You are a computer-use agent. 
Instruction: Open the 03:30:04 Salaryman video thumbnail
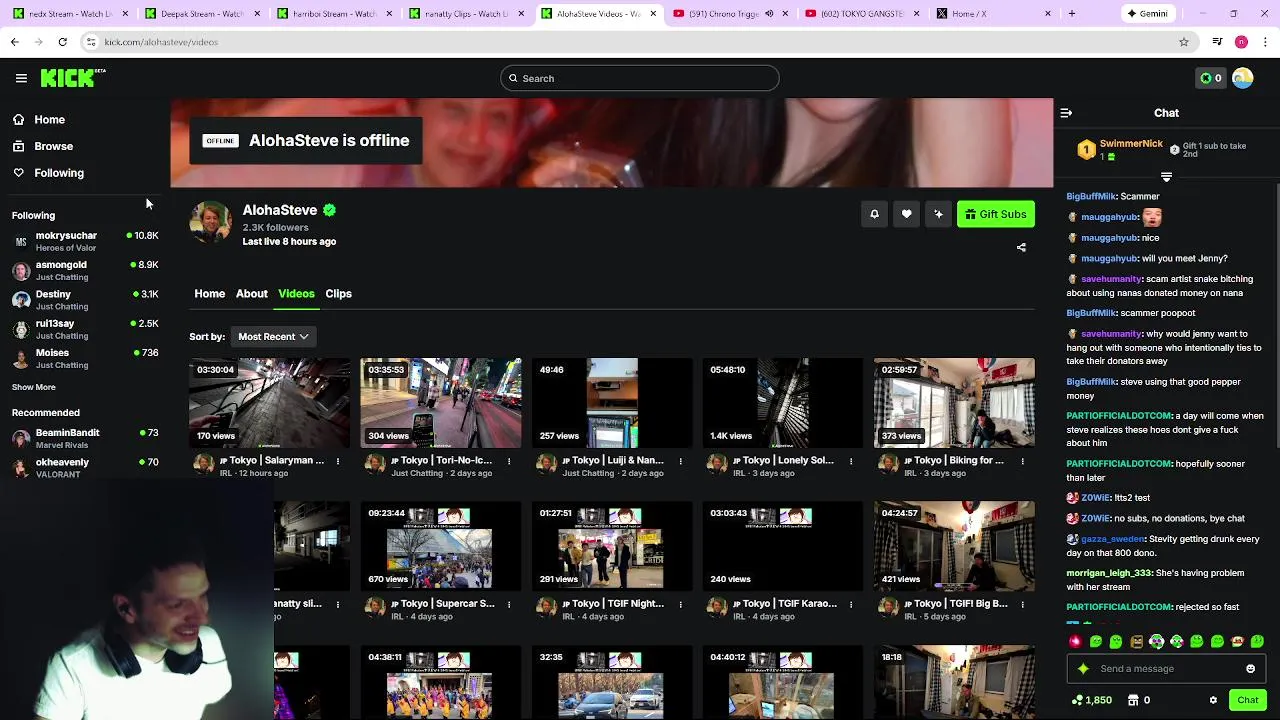coord(270,403)
